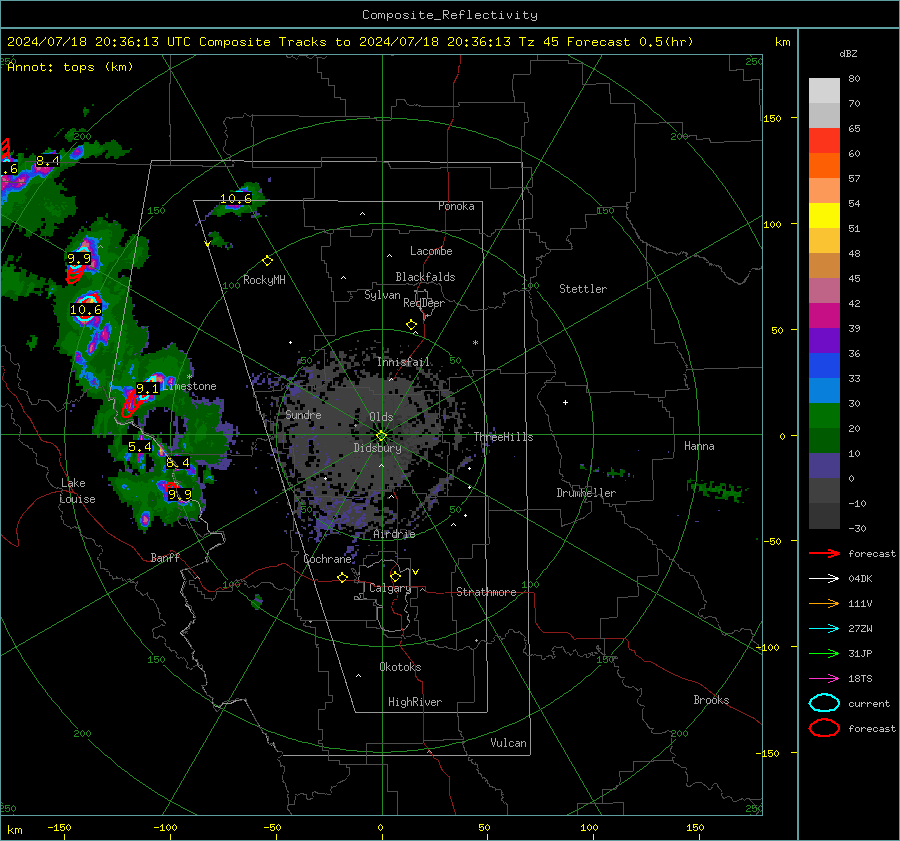
Task: Click the 'Composite_Reflectivity' title text
Action: point(450,15)
